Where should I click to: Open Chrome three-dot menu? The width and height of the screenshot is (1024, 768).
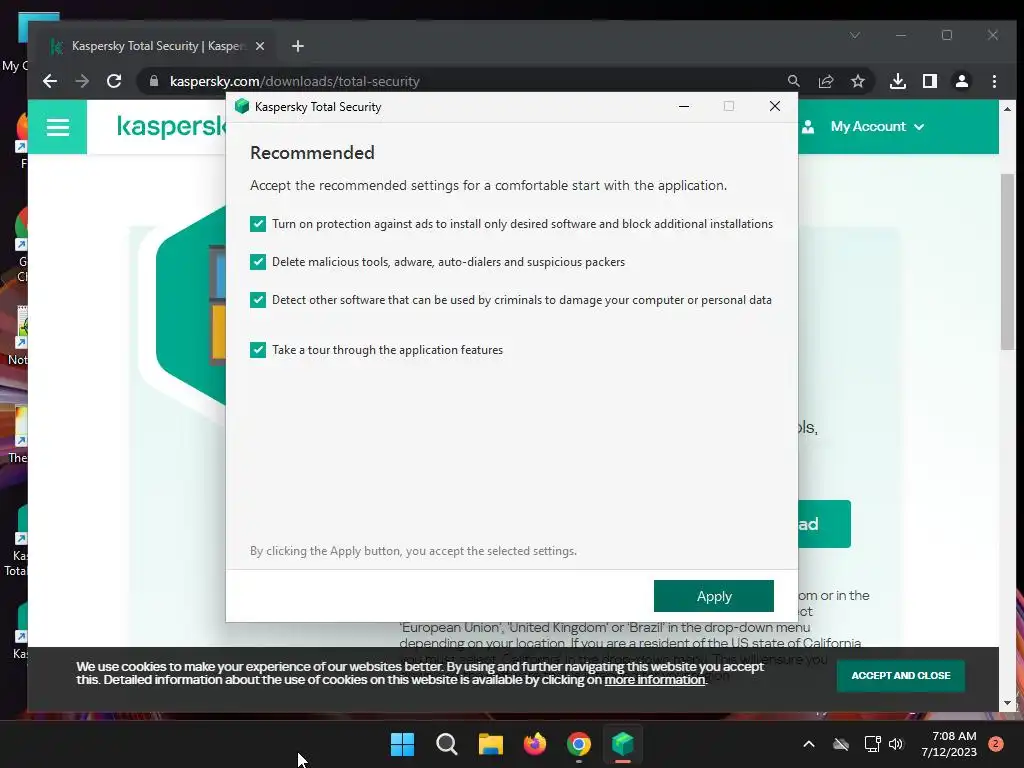994,81
